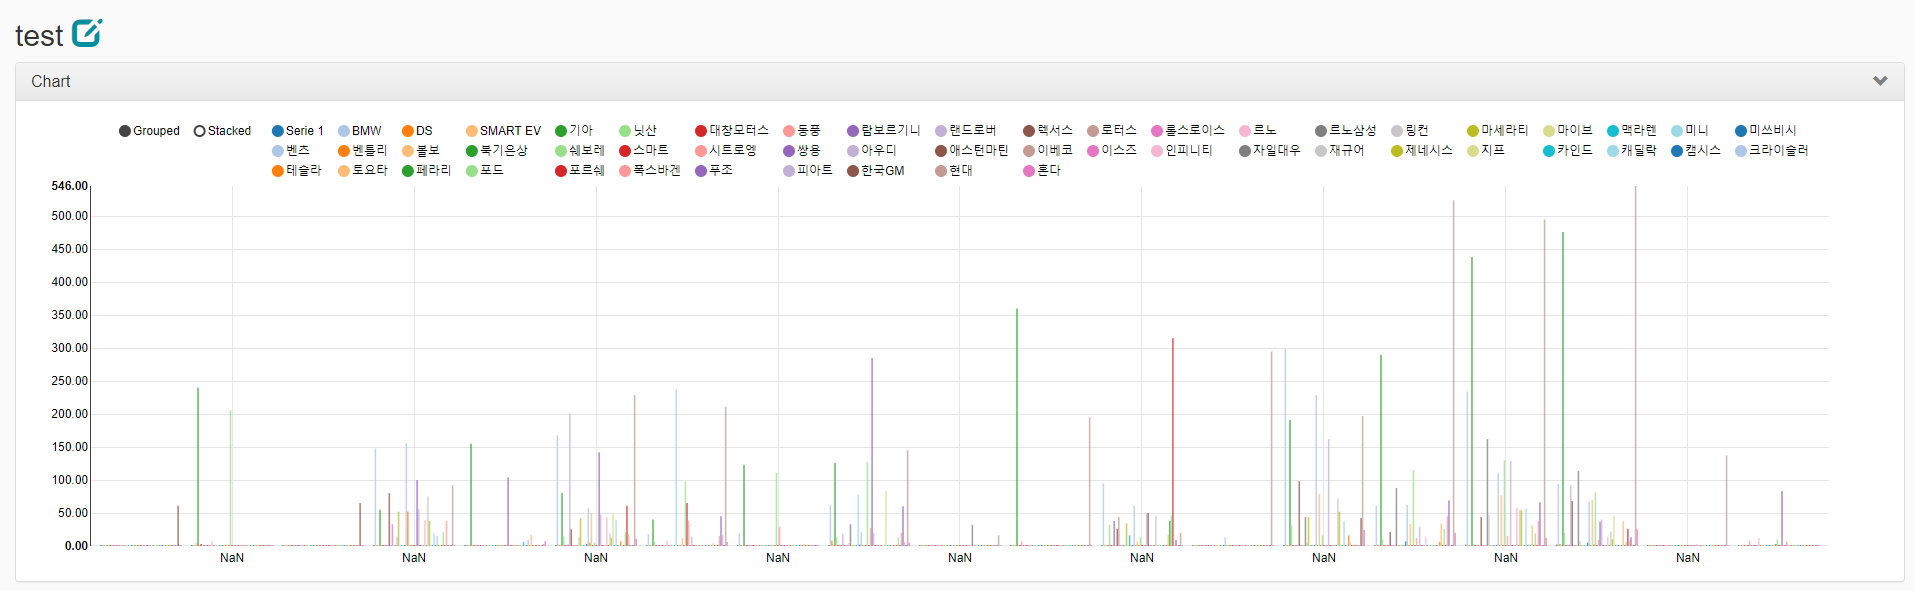
Task: Toggle the 아우디 legend series
Action: (x=872, y=151)
